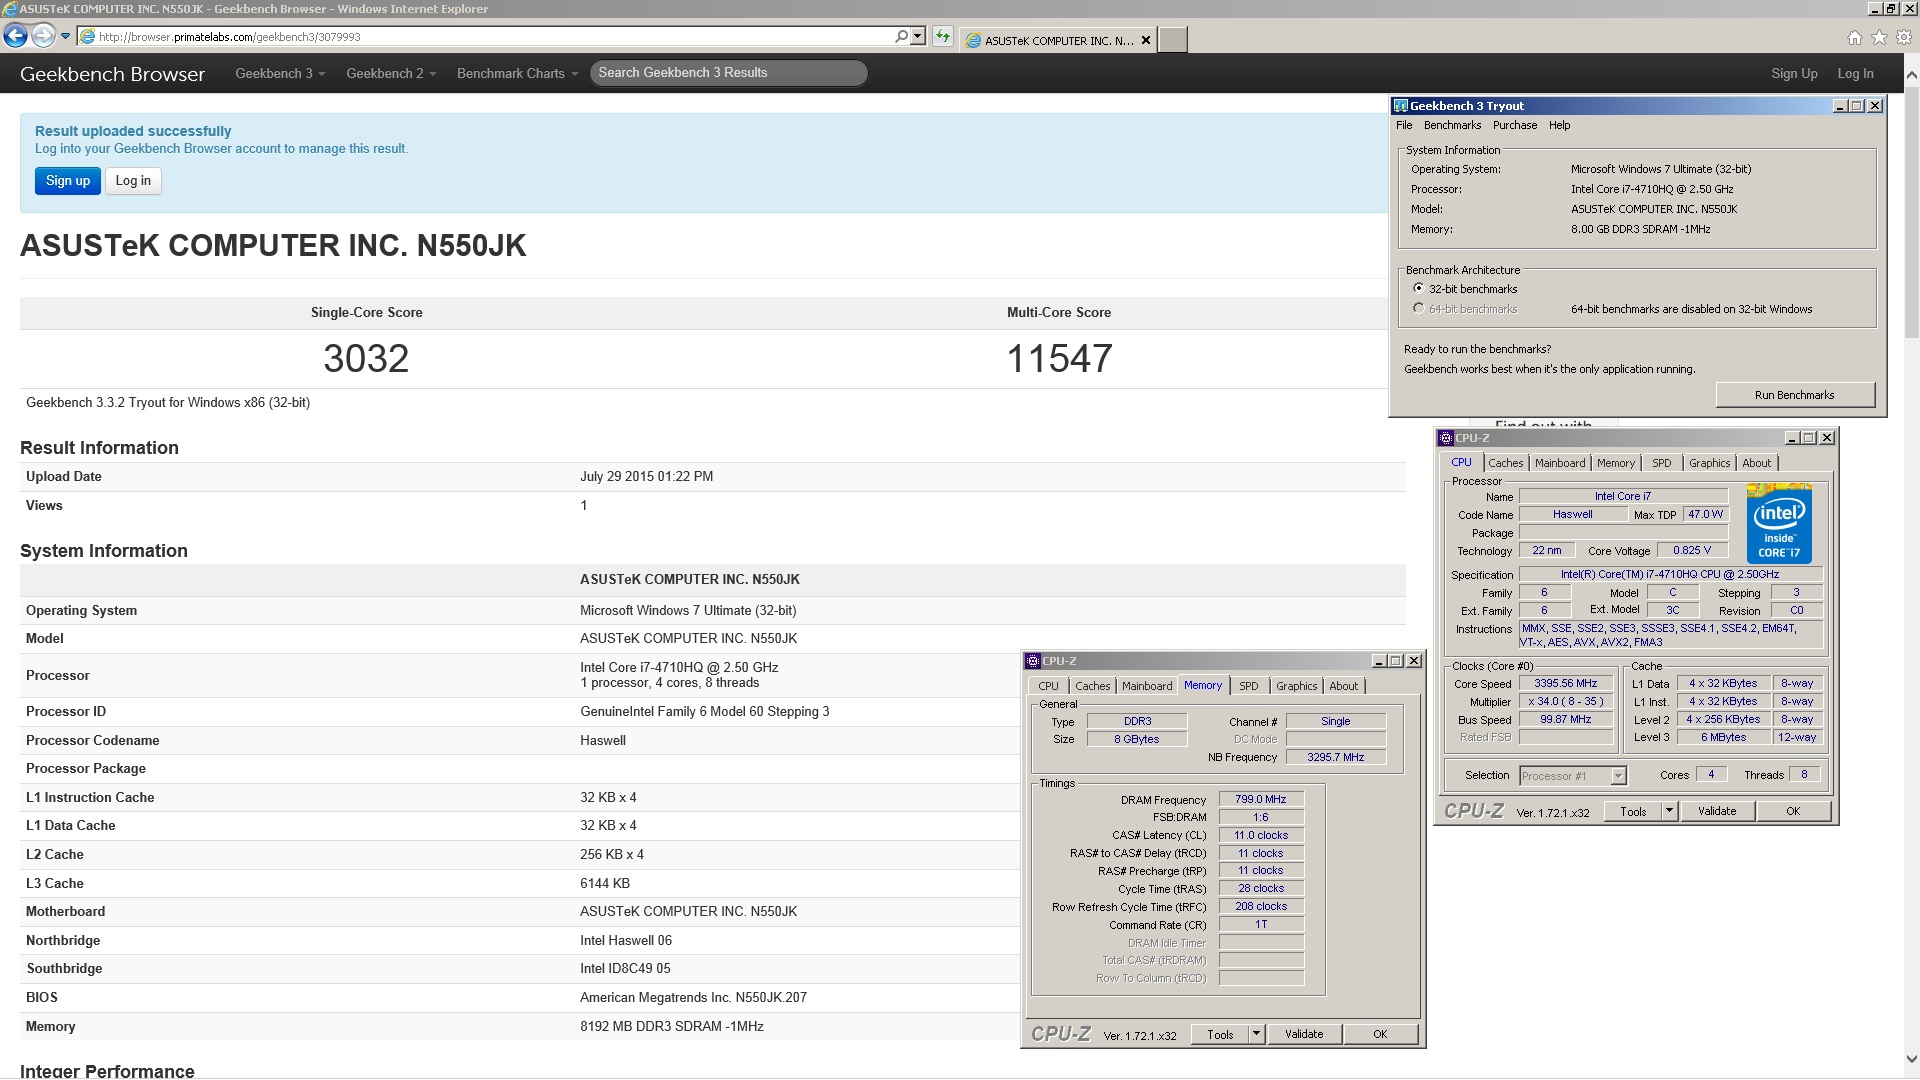This screenshot has width=1920, height=1080.
Task: Select the 64-bit benchmarks radio button
Action: tap(1418, 308)
